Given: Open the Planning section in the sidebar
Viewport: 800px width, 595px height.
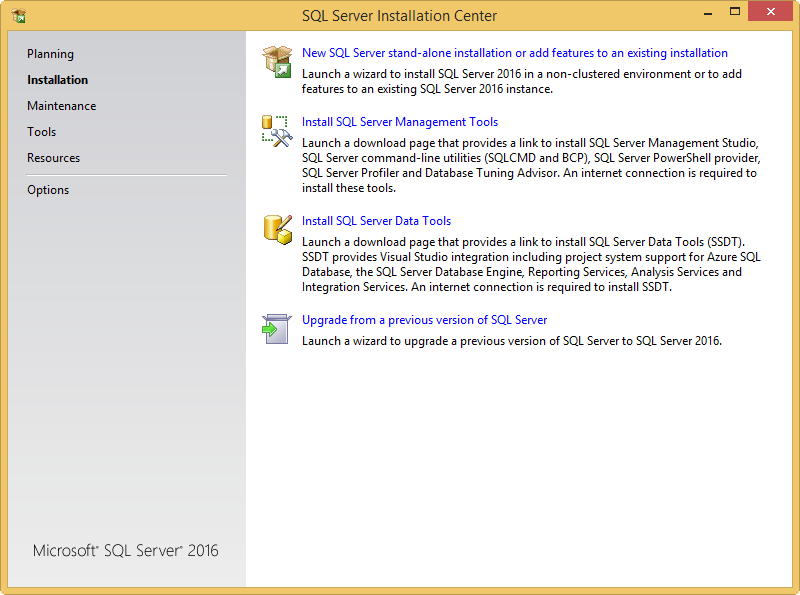Looking at the screenshot, I should pos(50,54).
